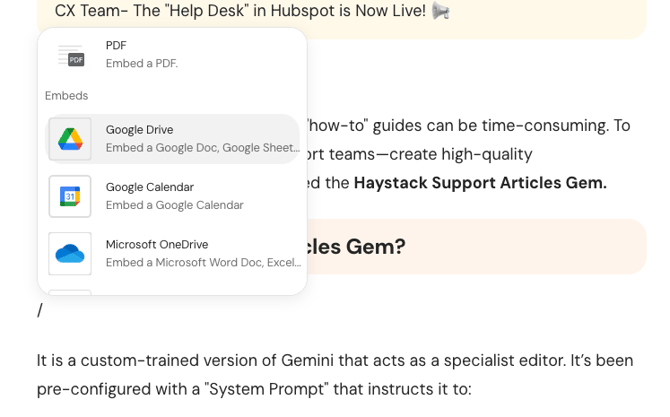Pick the Google Calendar menu entry
Viewport: 670px width, 417px height.
pos(150,187)
